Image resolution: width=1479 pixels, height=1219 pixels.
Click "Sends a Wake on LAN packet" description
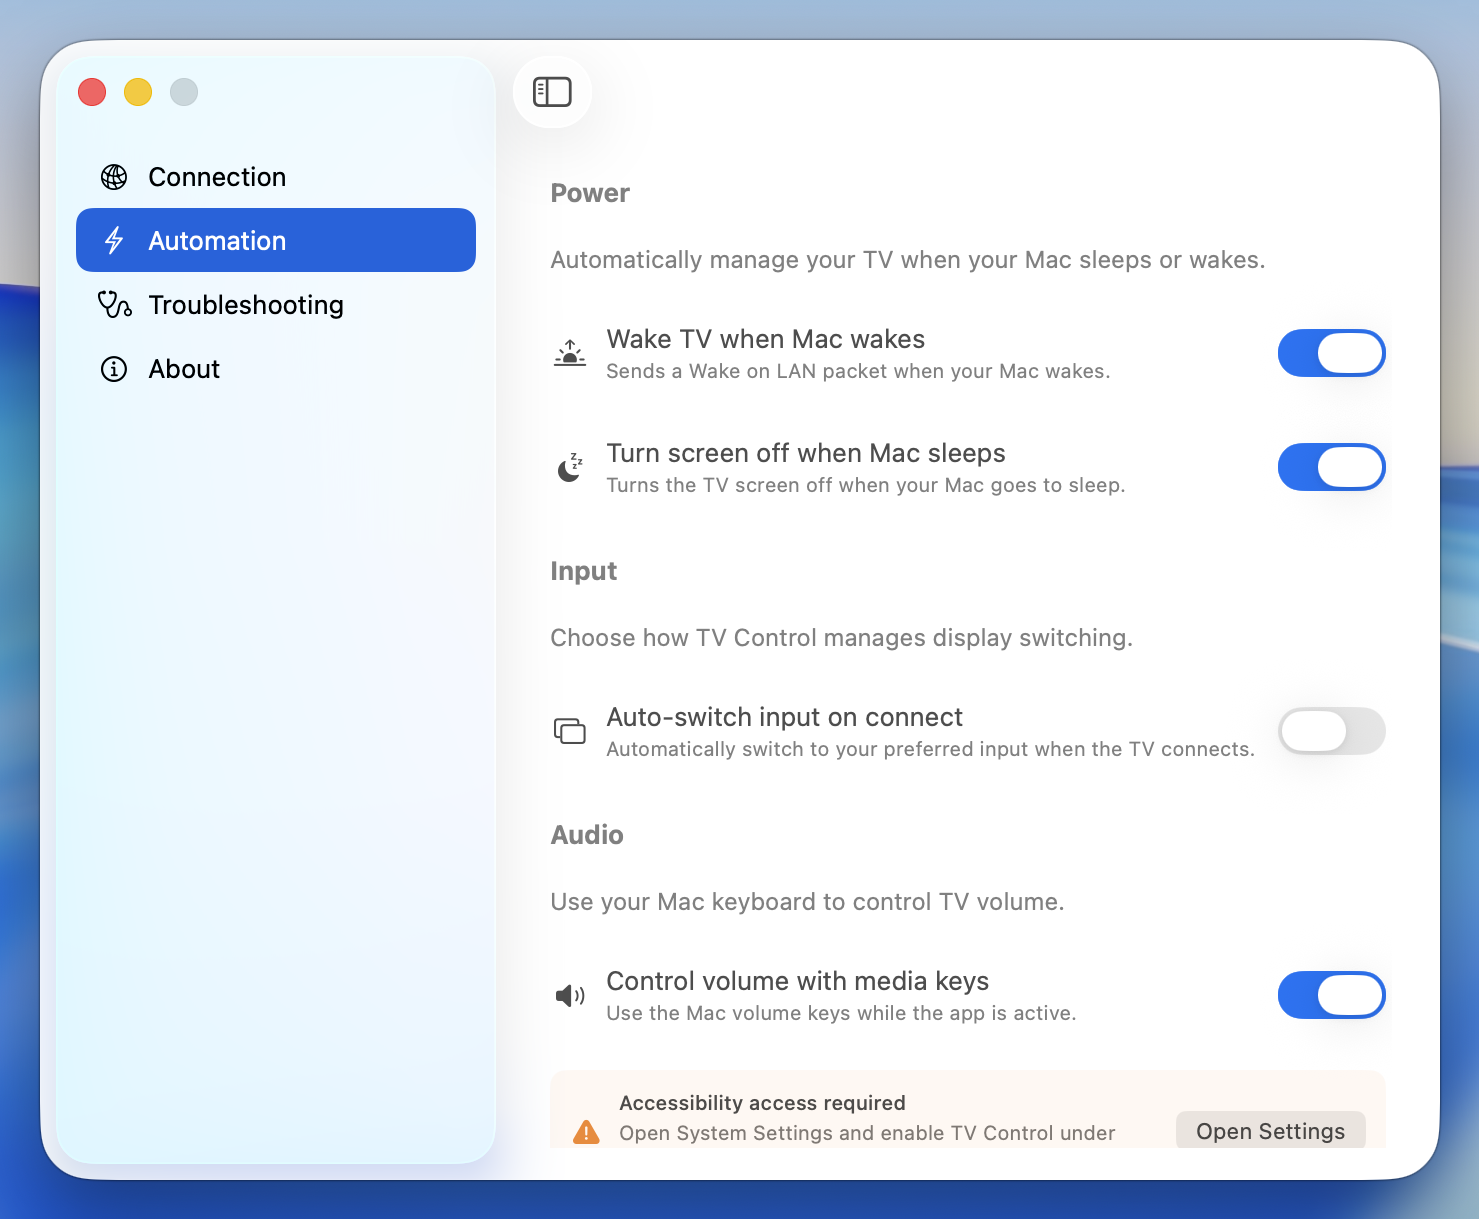tap(858, 371)
